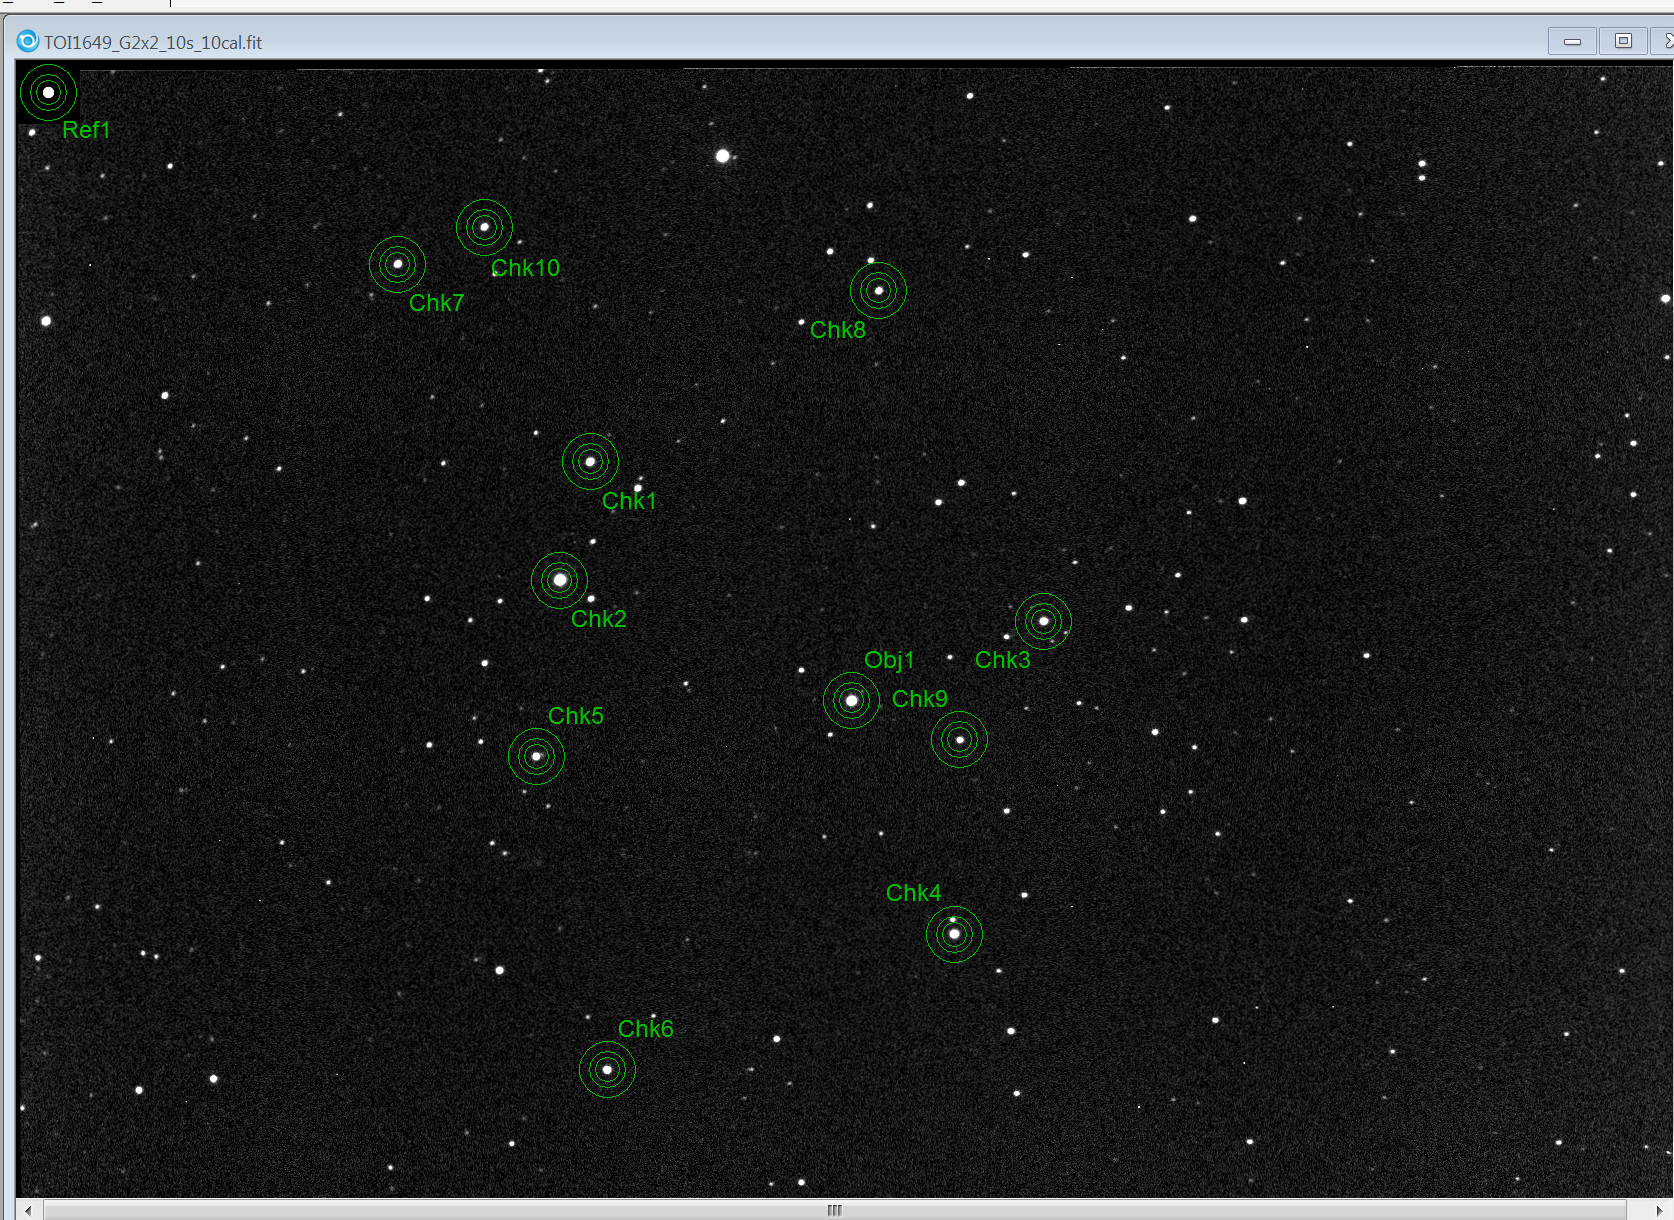Screen dimensions: 1674x1220
Task: Click the Chk7 check star aperture
Action: click(x=397, y=264)
